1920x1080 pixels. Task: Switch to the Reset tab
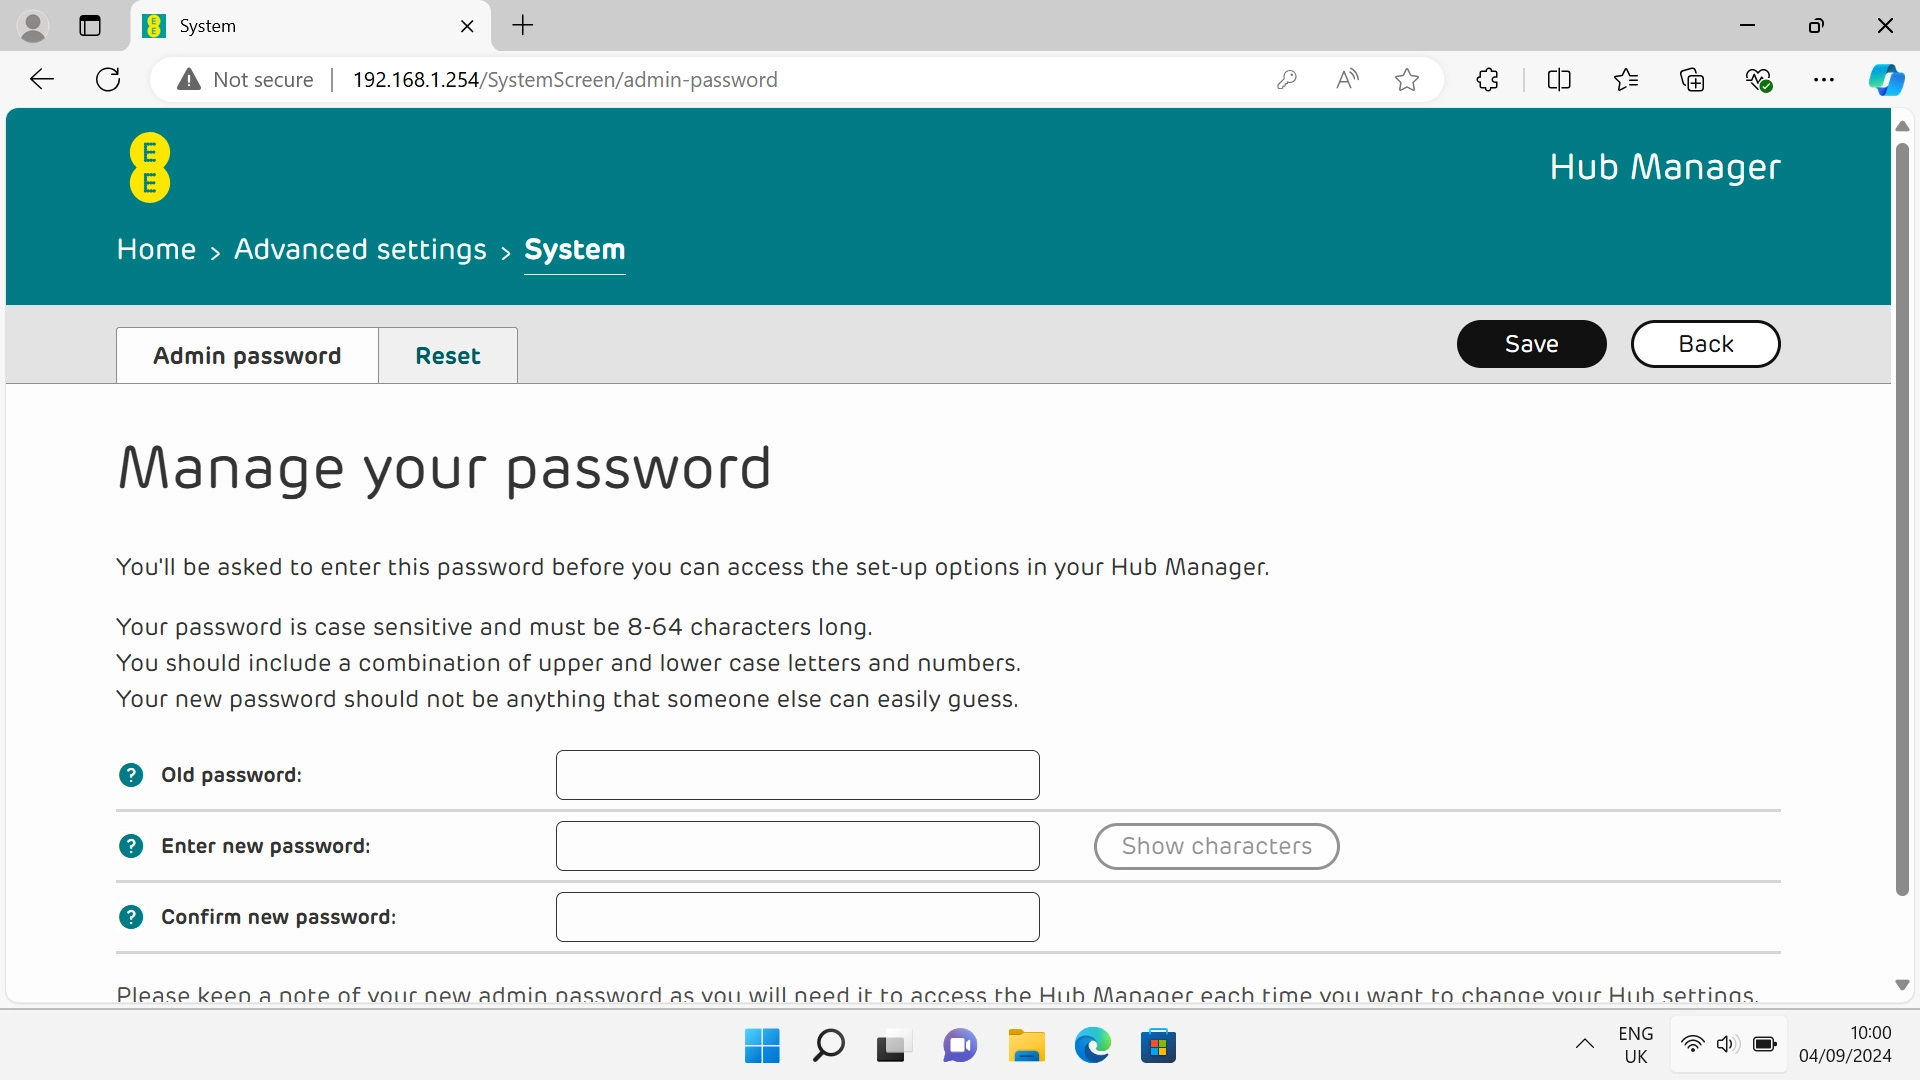(448, 356)
